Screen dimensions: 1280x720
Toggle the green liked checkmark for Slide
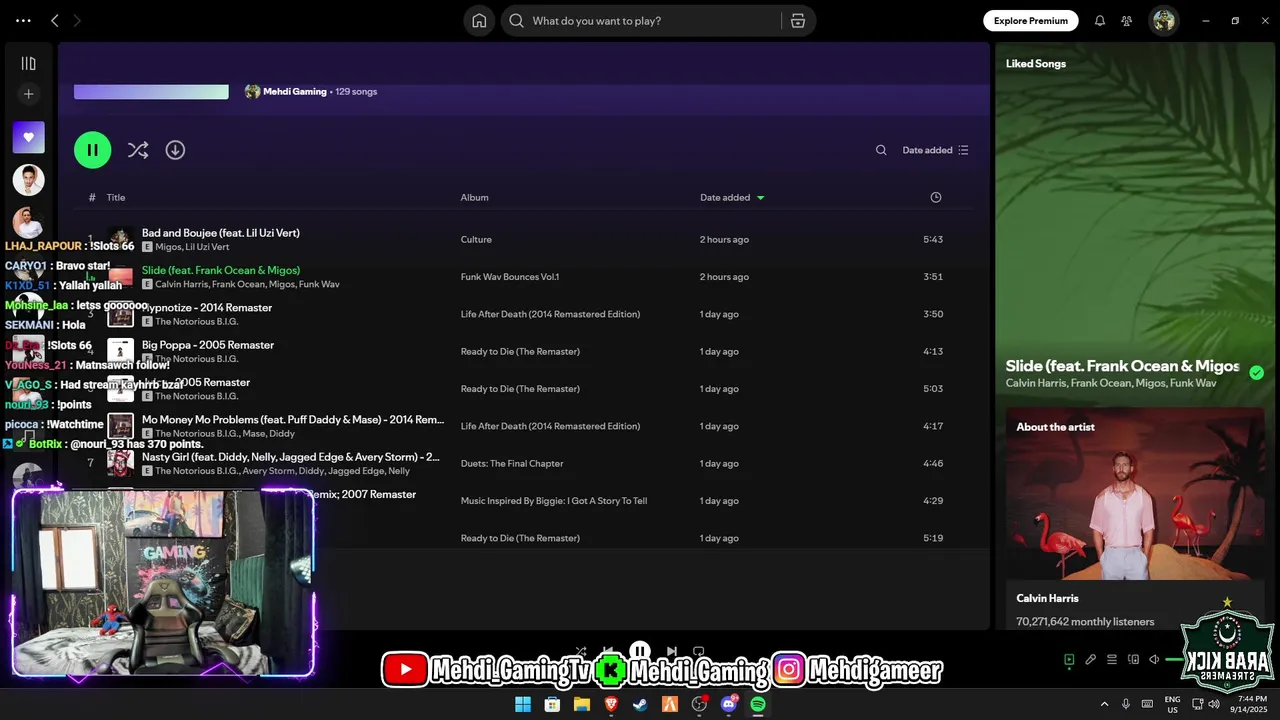coord(1256,373)
